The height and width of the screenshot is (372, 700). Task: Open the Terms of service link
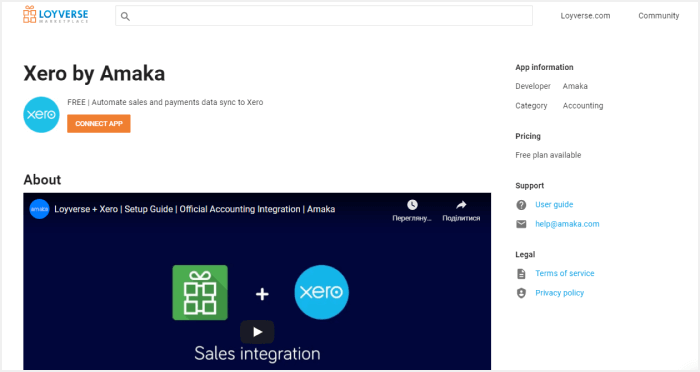pyautogui.click(x=565, y=273)
